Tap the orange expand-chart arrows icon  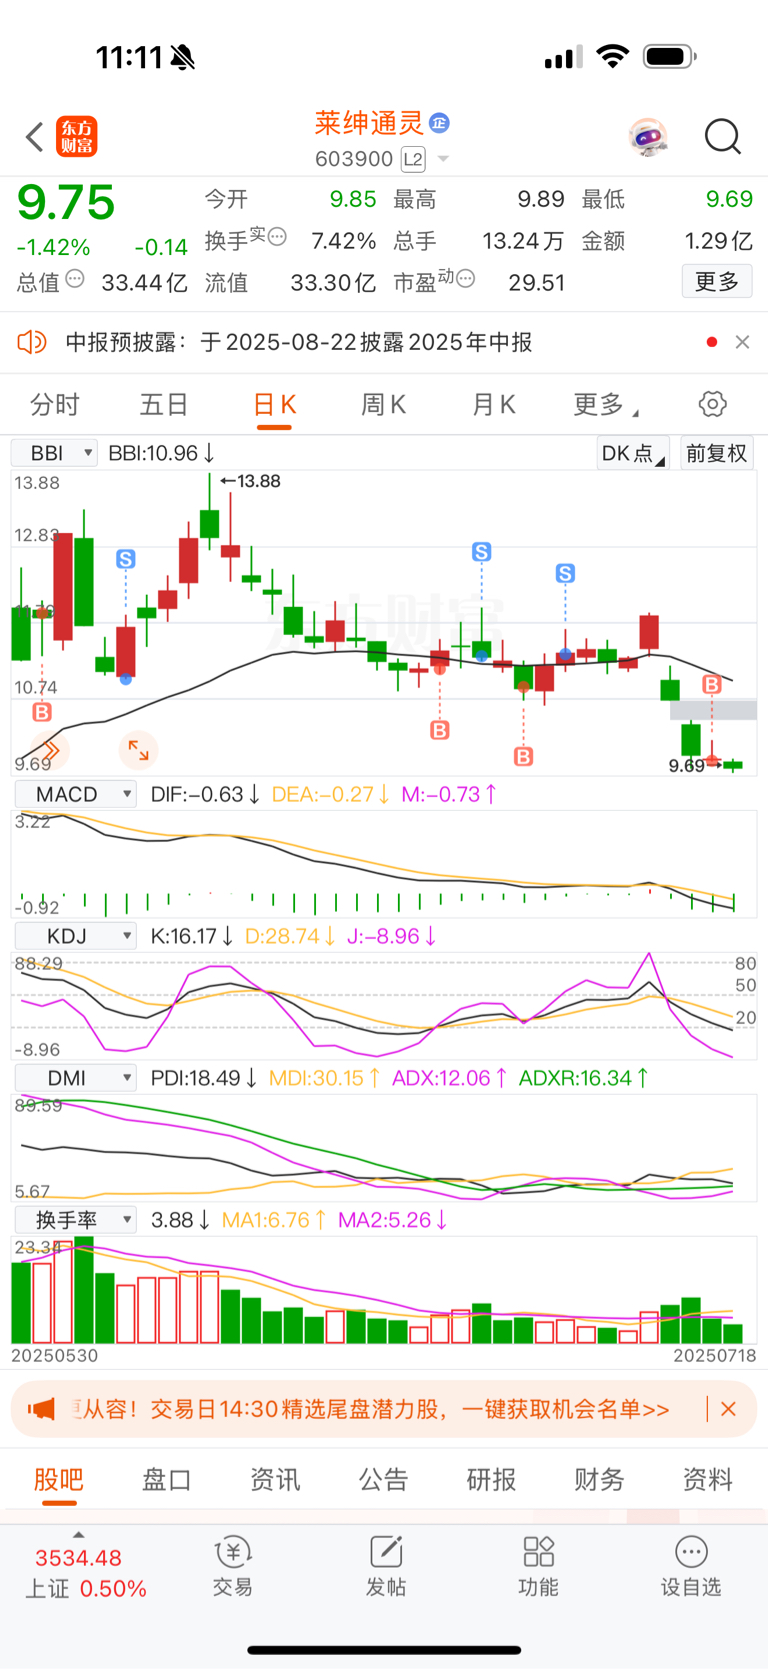139,749
